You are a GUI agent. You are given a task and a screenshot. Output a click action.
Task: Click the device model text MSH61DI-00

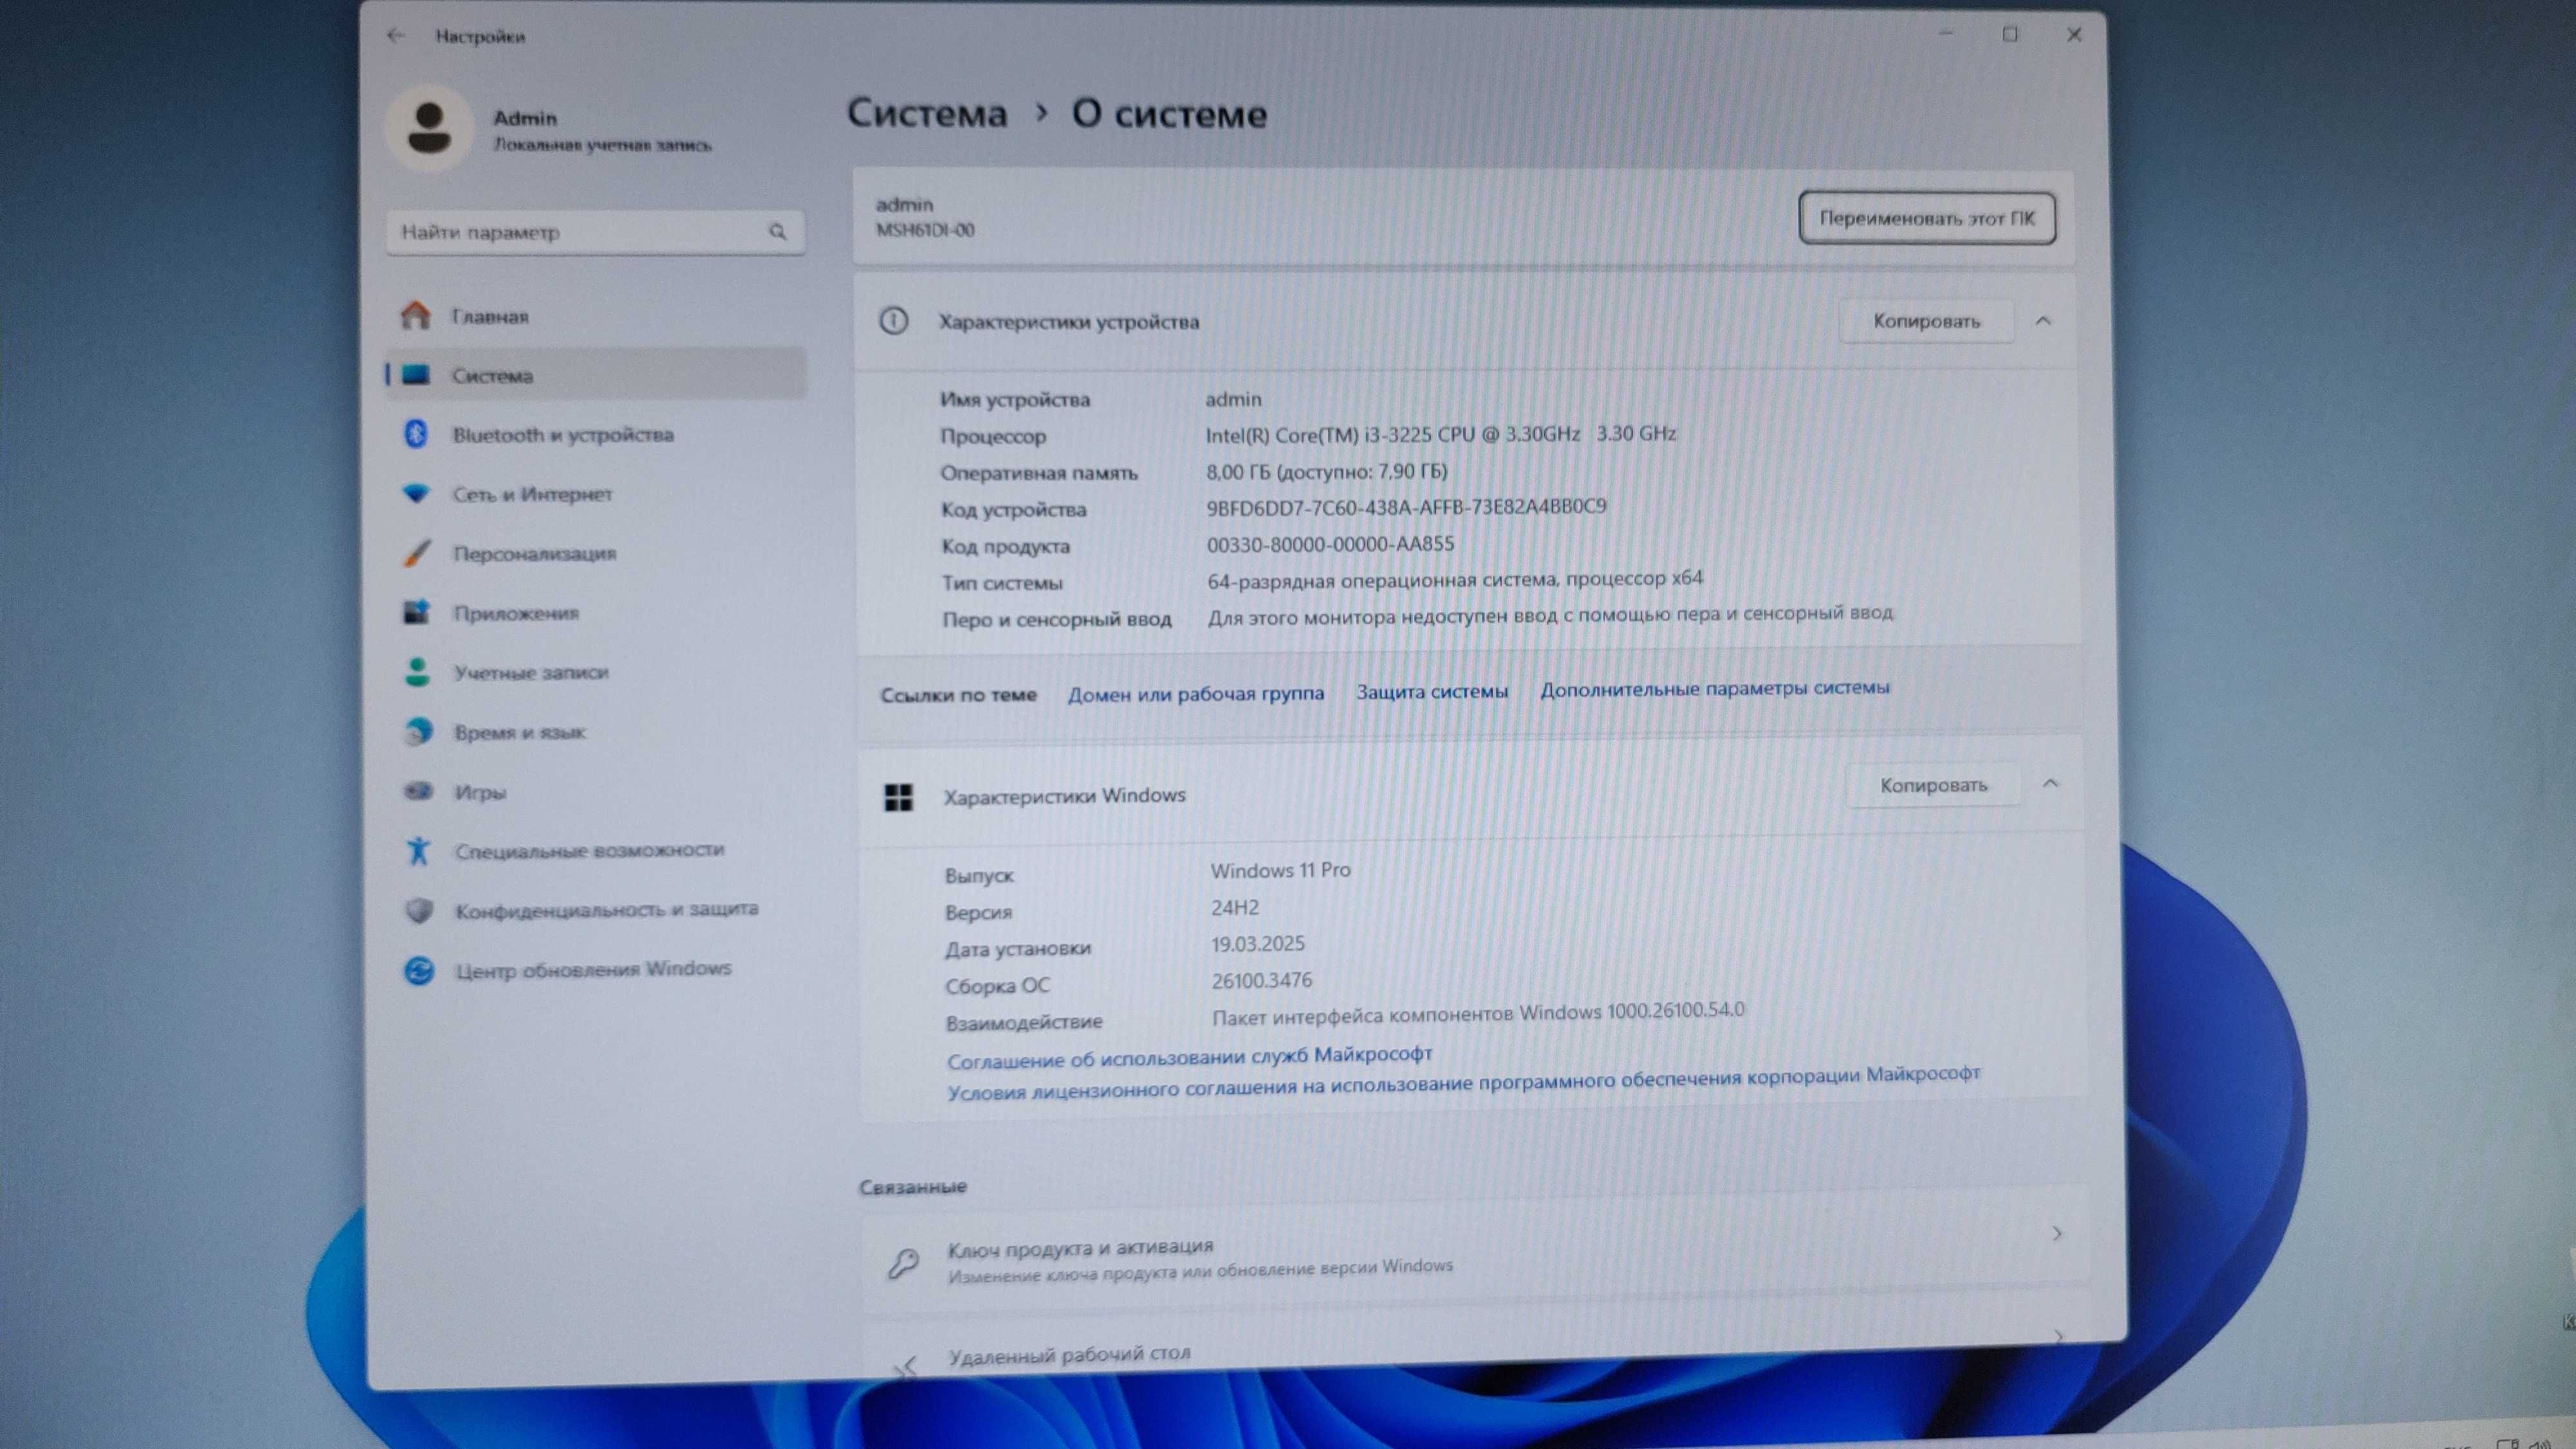tap(925, 230)
